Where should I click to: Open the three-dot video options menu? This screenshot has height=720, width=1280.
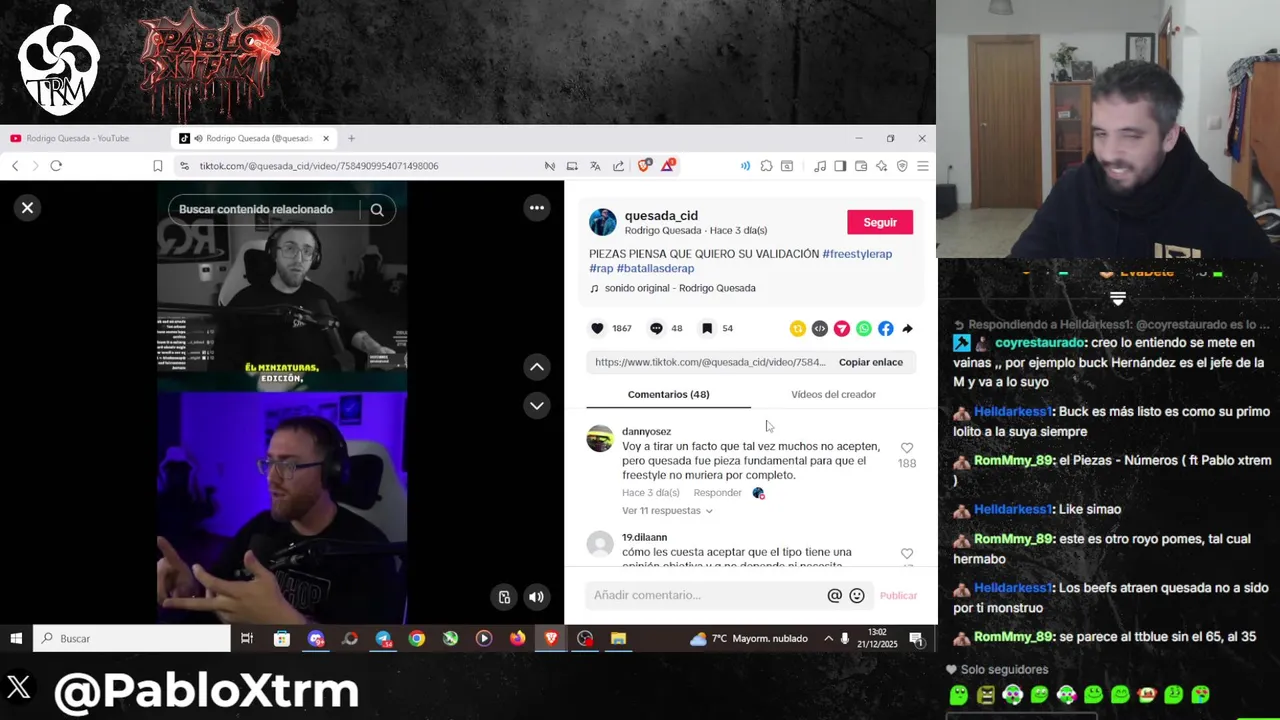pyautogui.click(x=537, y=208)
